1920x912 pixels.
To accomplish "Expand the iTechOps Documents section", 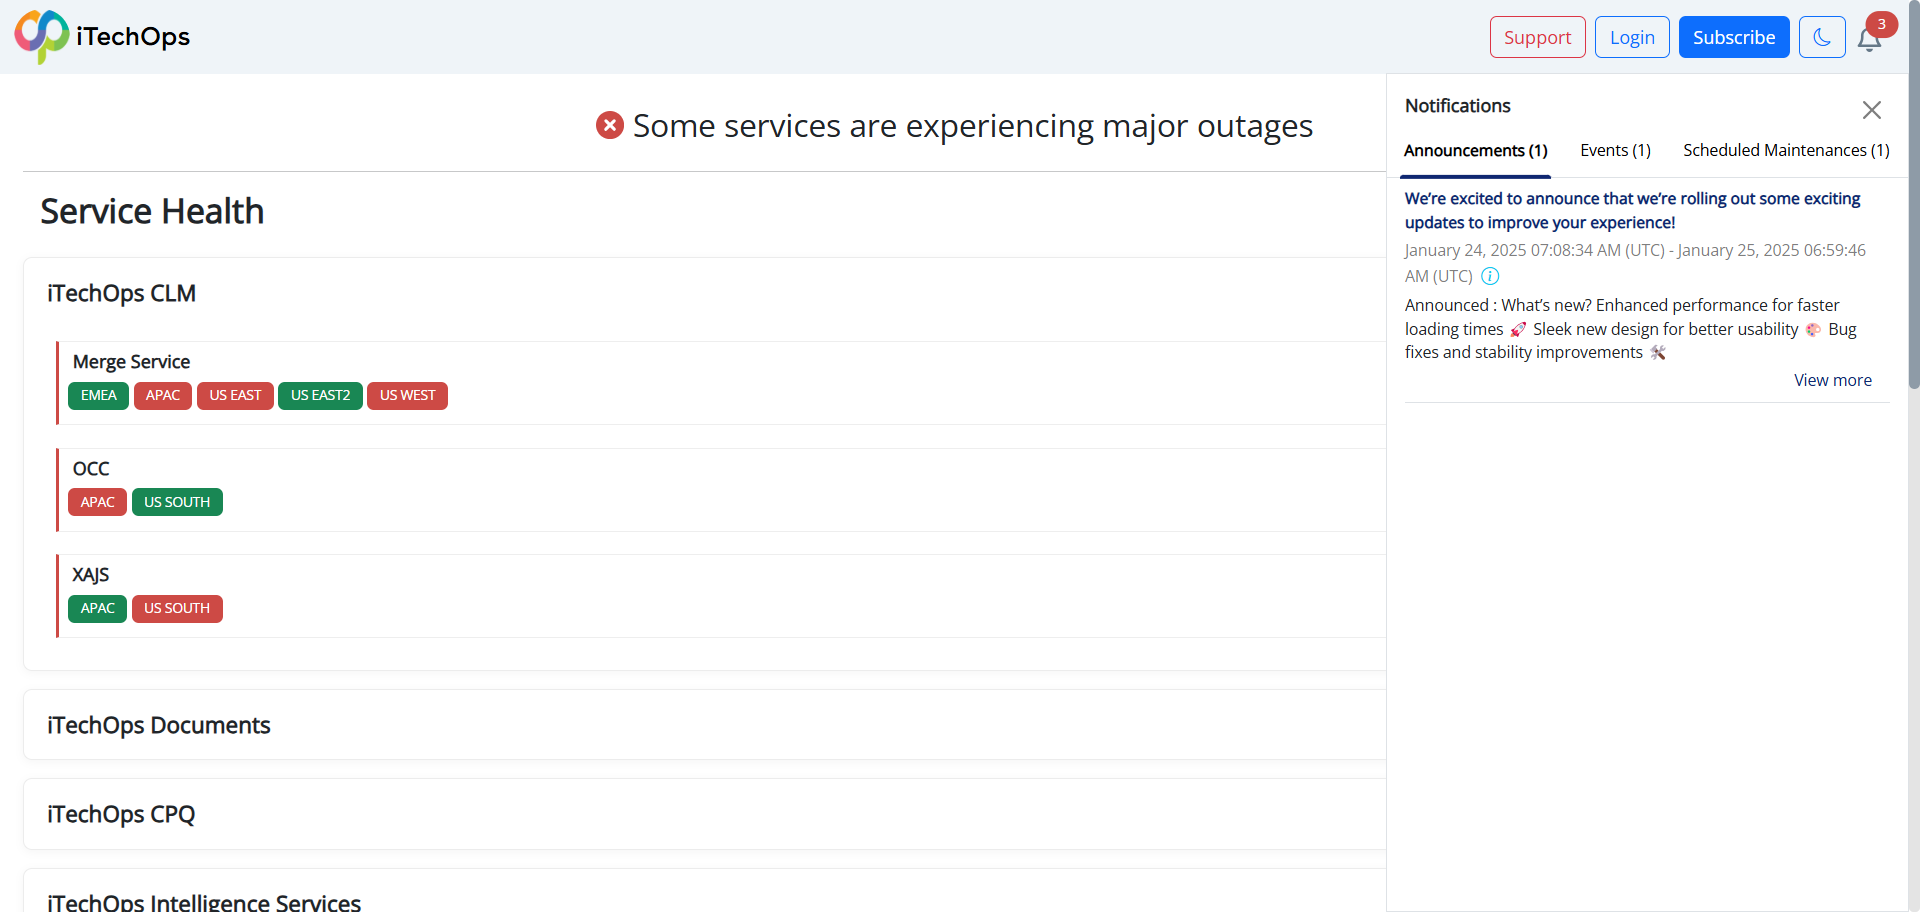I will (158, 725).
